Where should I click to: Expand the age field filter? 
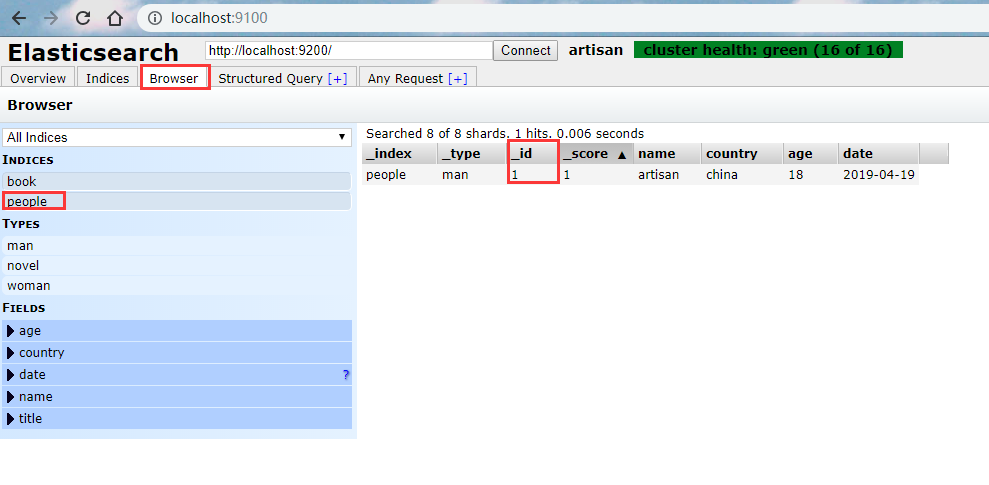pos(177,330)
